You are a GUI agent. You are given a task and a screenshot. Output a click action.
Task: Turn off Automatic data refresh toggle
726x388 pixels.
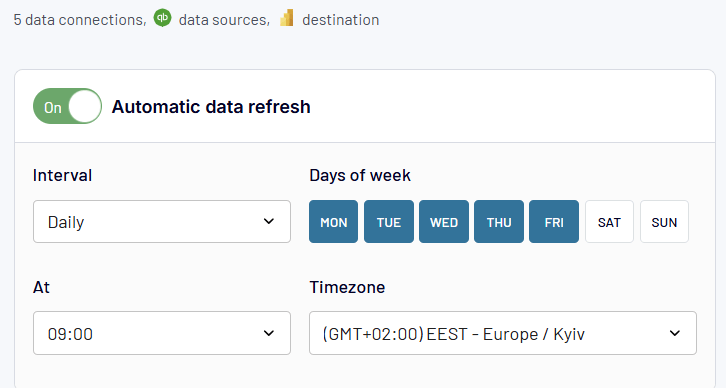[68, 106]
